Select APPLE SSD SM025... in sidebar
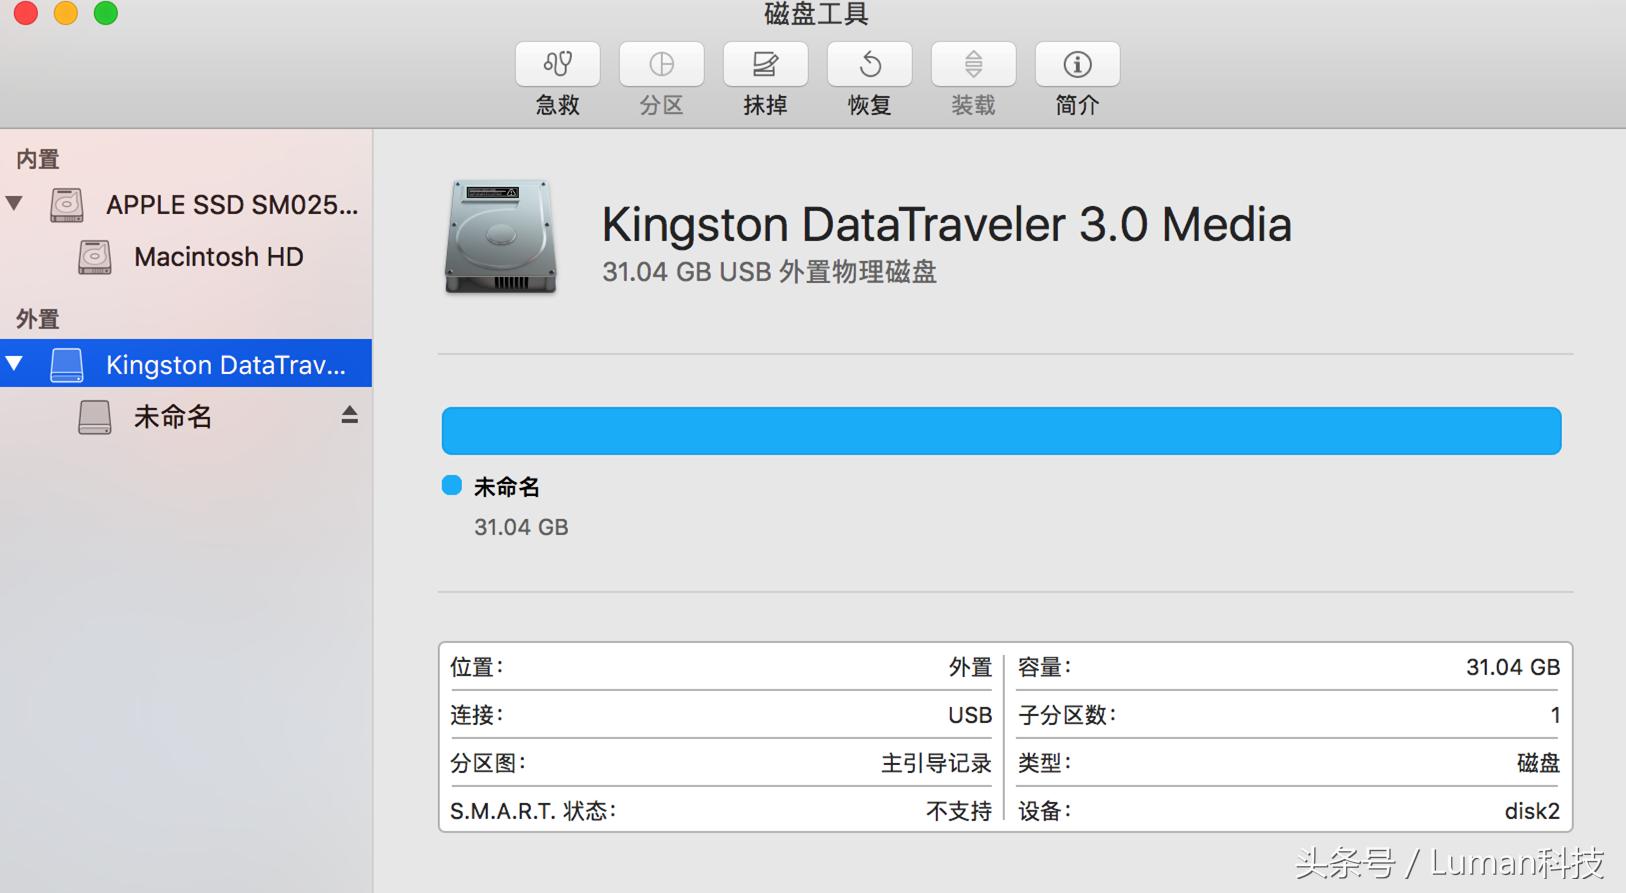The height and width of the screenshot is (893, 1626). click(x=186, y=205)
